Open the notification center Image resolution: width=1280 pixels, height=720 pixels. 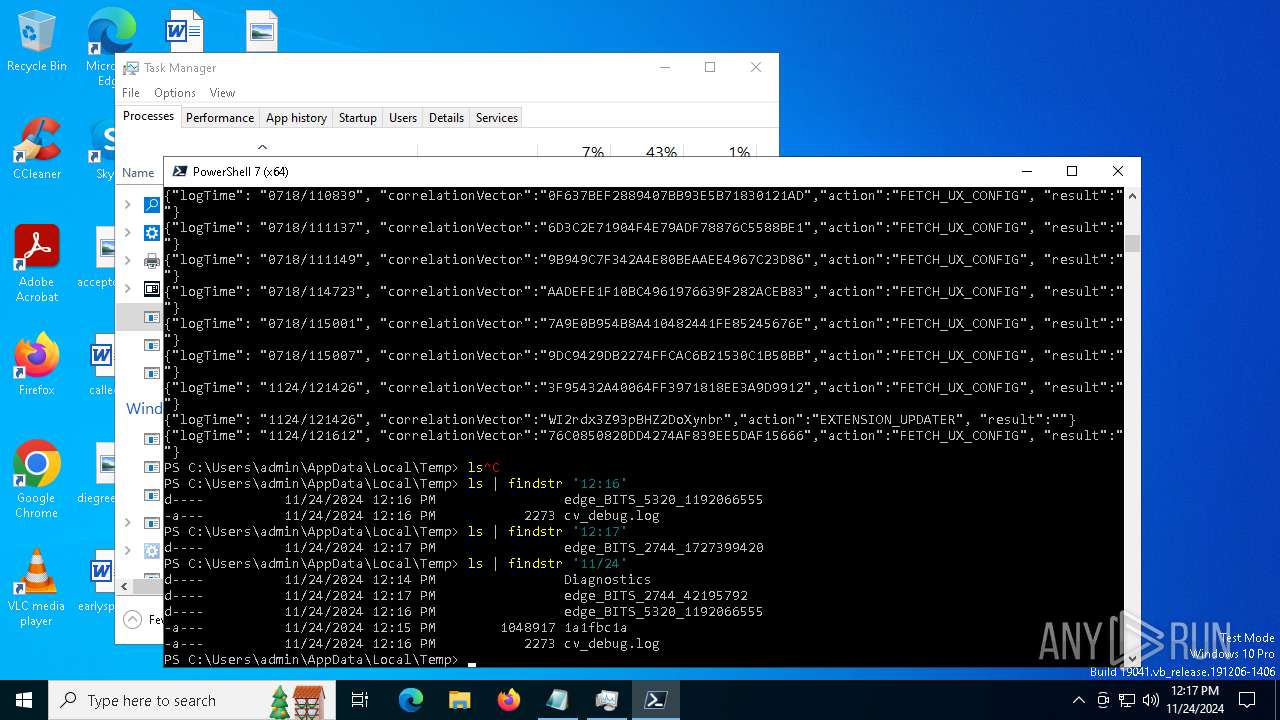tap(1247, 700)
